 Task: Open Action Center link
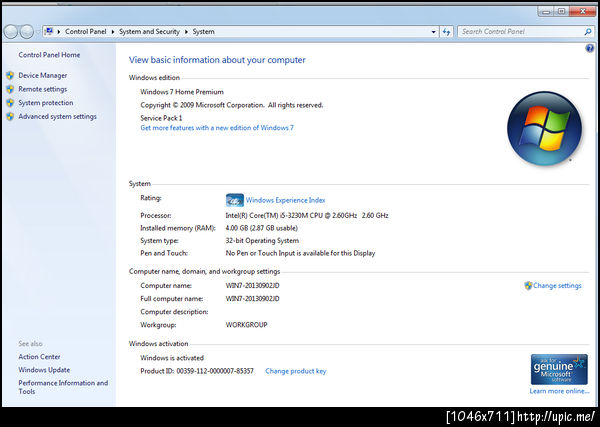(x=39, y=357)
